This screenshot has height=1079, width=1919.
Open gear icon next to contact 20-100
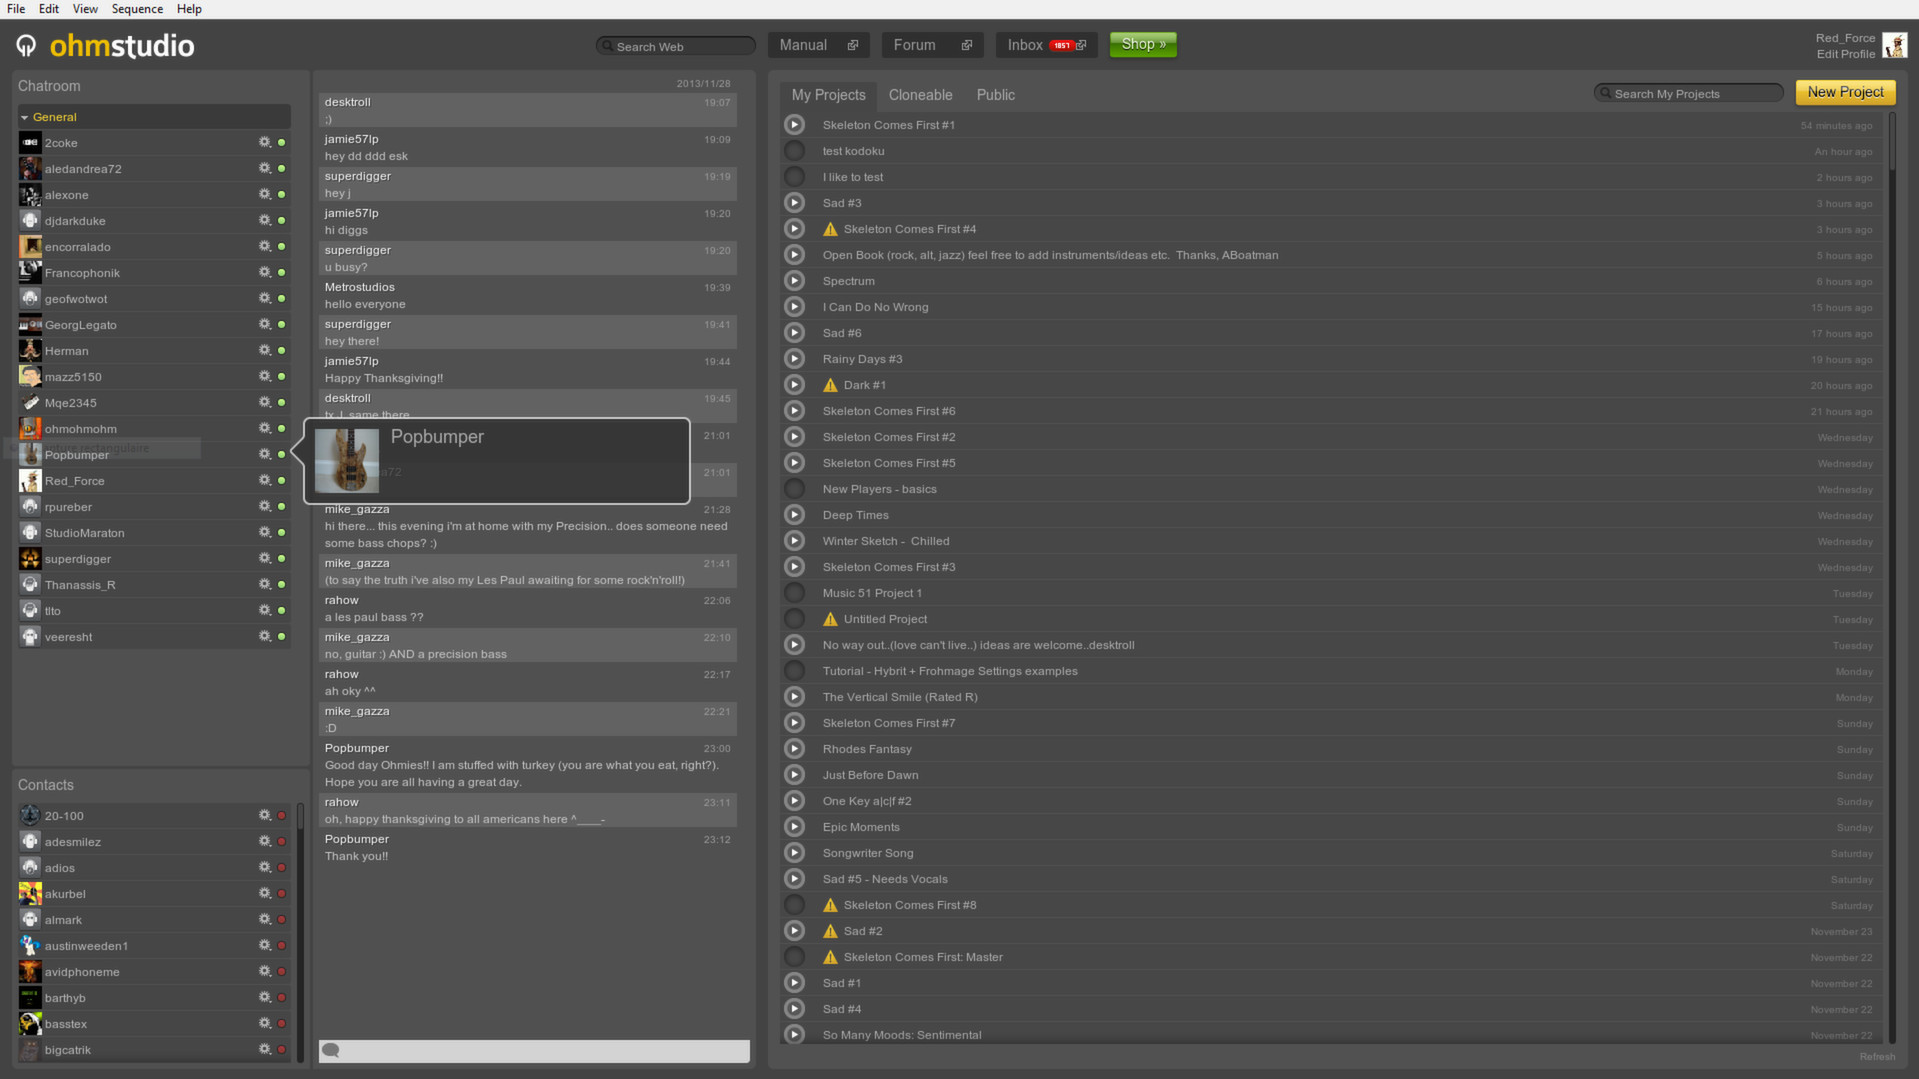click(266, 815)
